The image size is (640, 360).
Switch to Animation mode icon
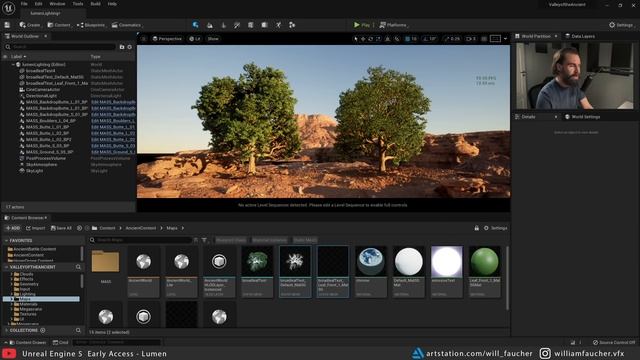point(292,25)
